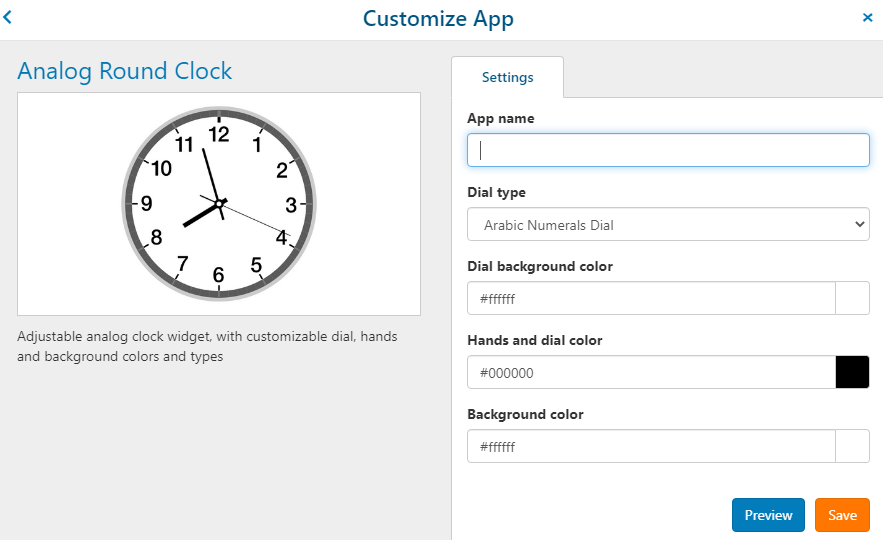Open the Dial background color swatch
Viewport: 883px width, 540px height.
click(853, 298)
